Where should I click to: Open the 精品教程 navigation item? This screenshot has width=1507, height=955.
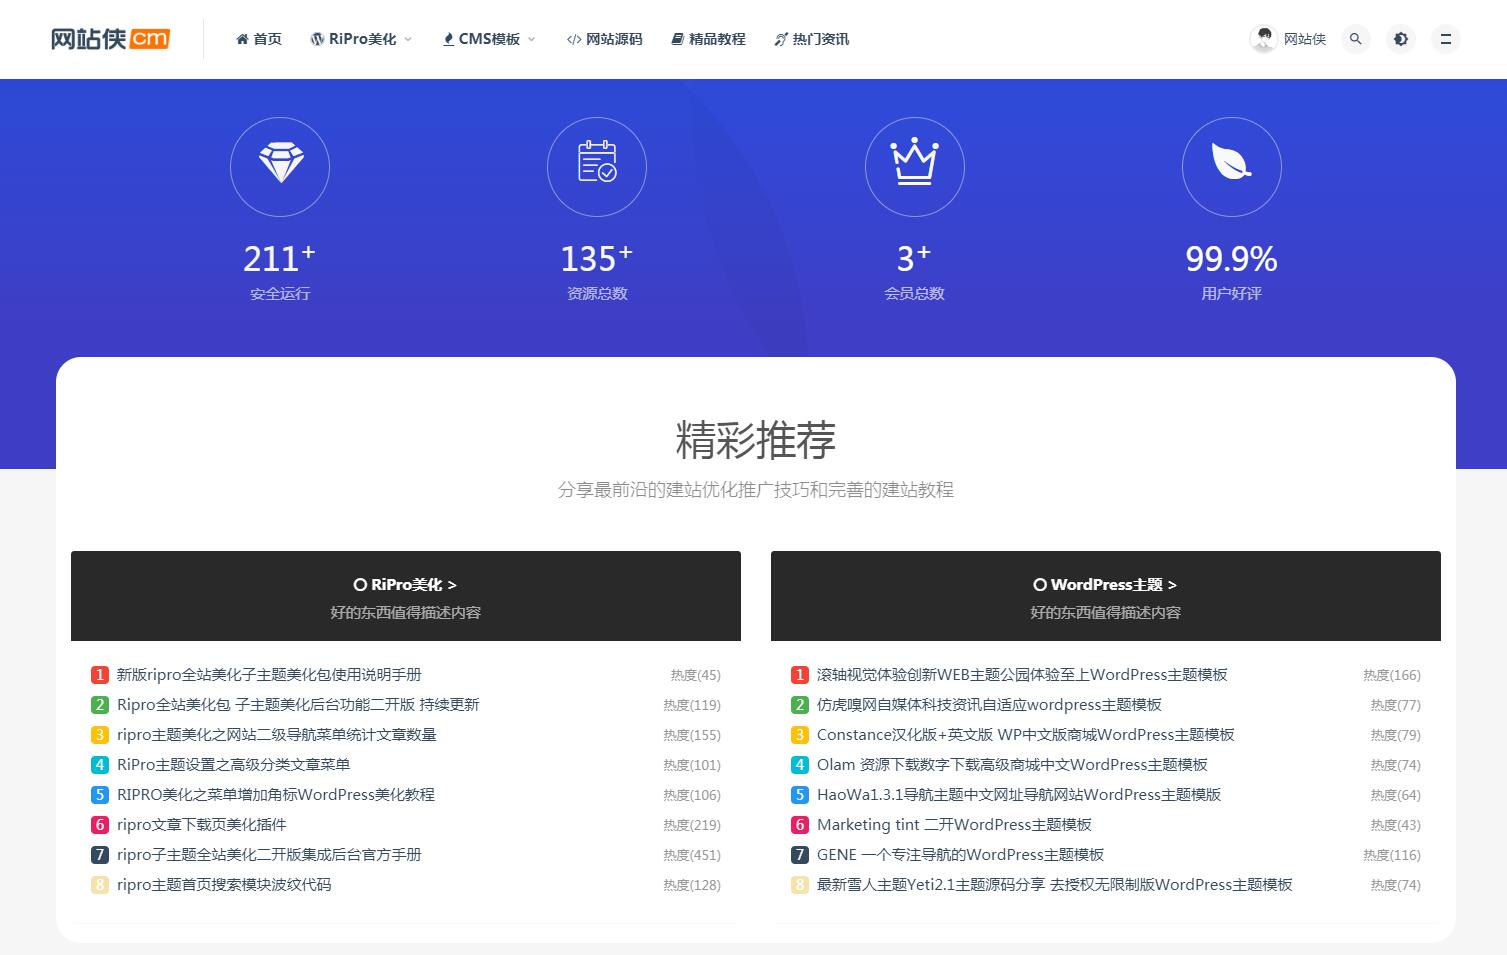(x=708, y=39)
